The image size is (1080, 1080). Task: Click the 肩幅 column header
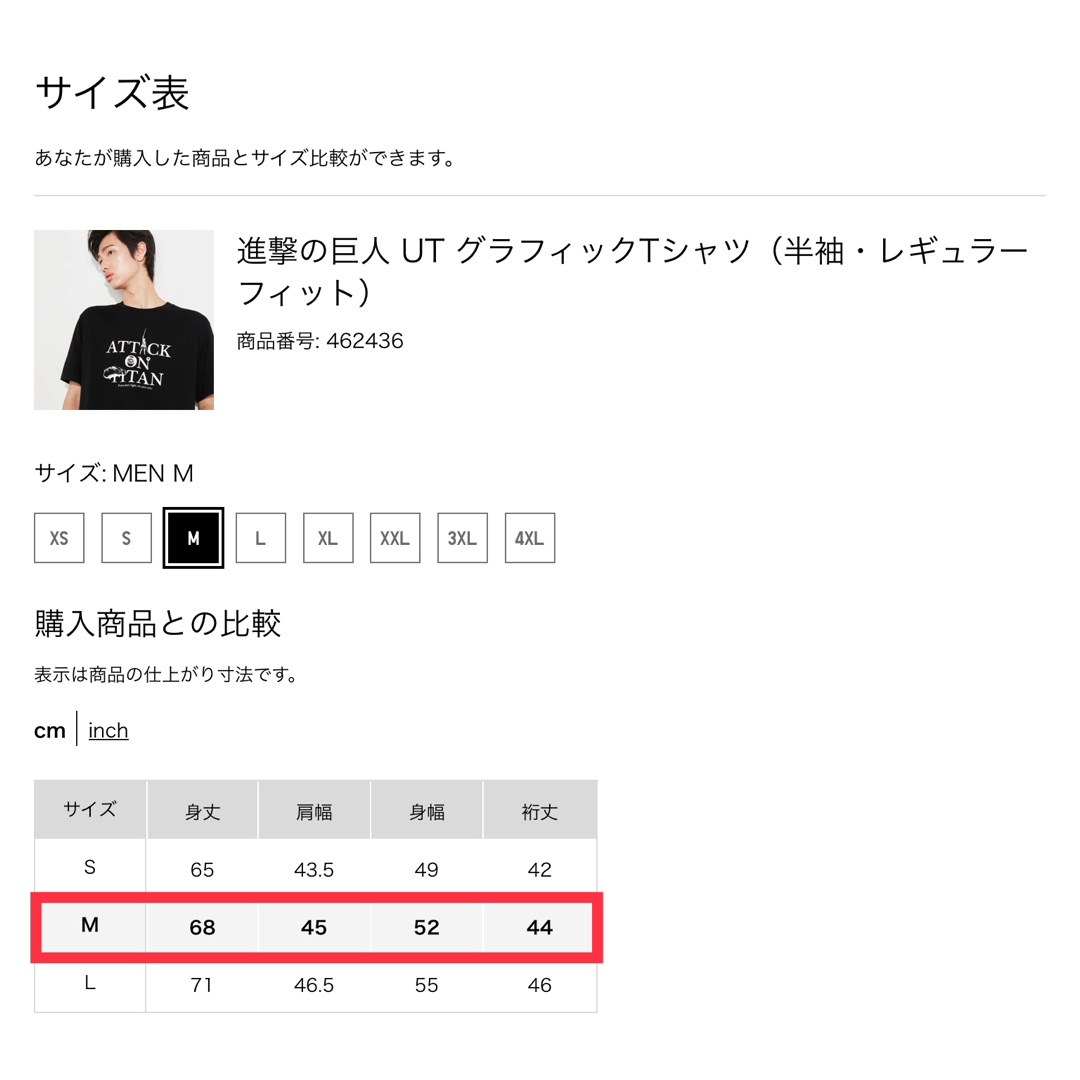[x=314, y=811]
